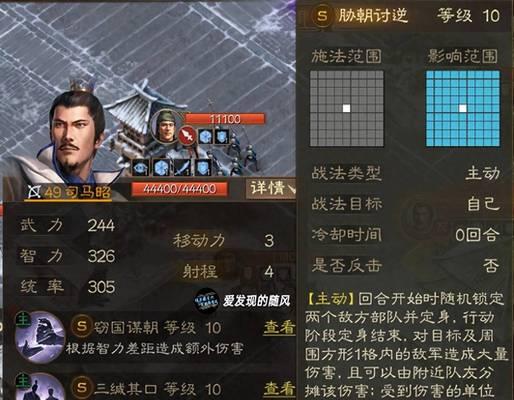Click the 战法类型 主动 row
Viewport: 514px width, 400px height.
pos(405,173)
